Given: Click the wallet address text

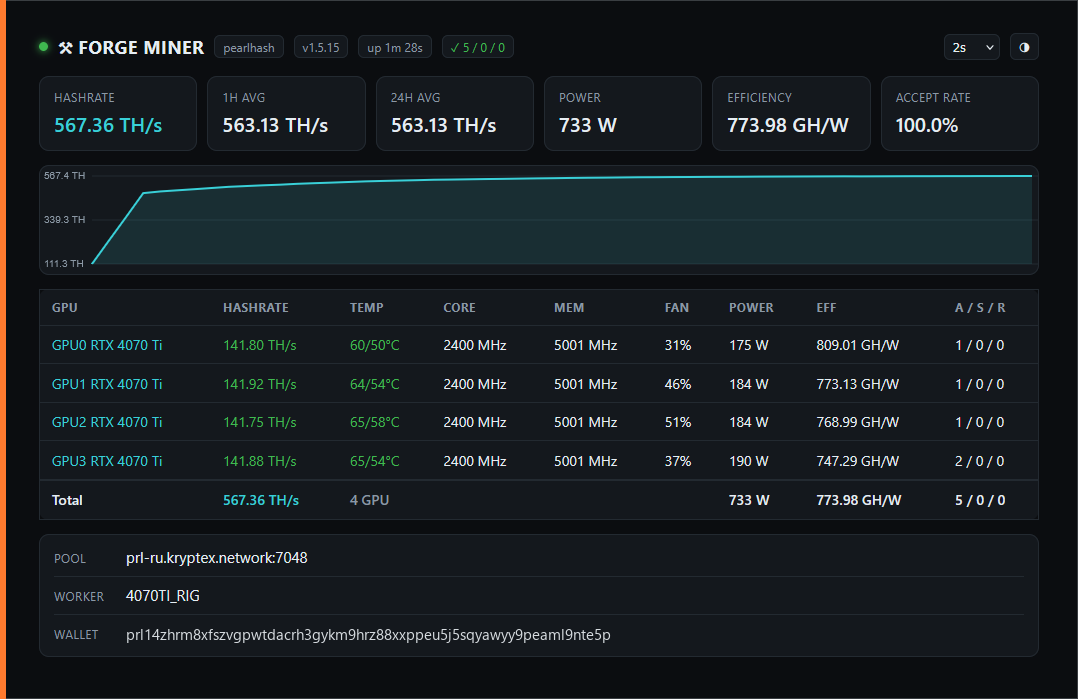Looking at the screenshot, I should [368, 635].
